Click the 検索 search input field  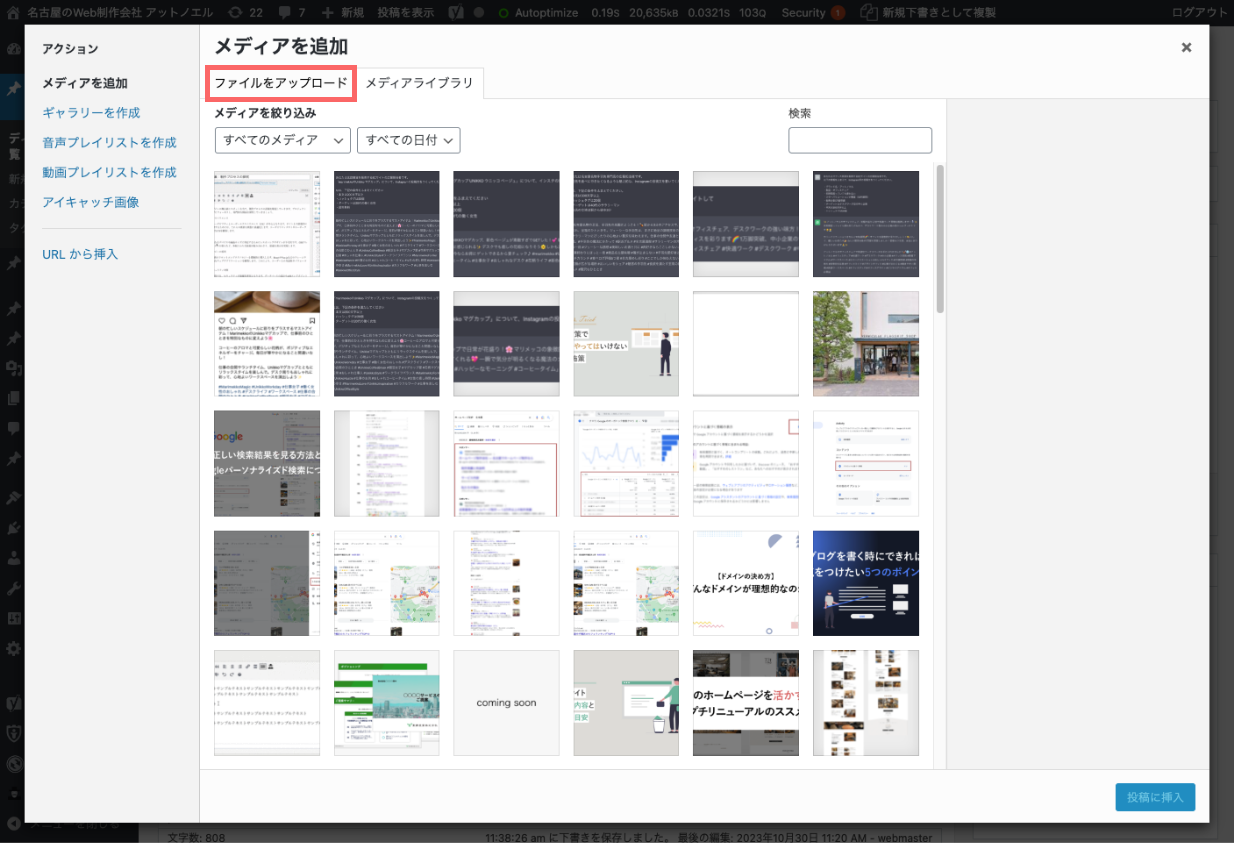(x=860, y=140)
